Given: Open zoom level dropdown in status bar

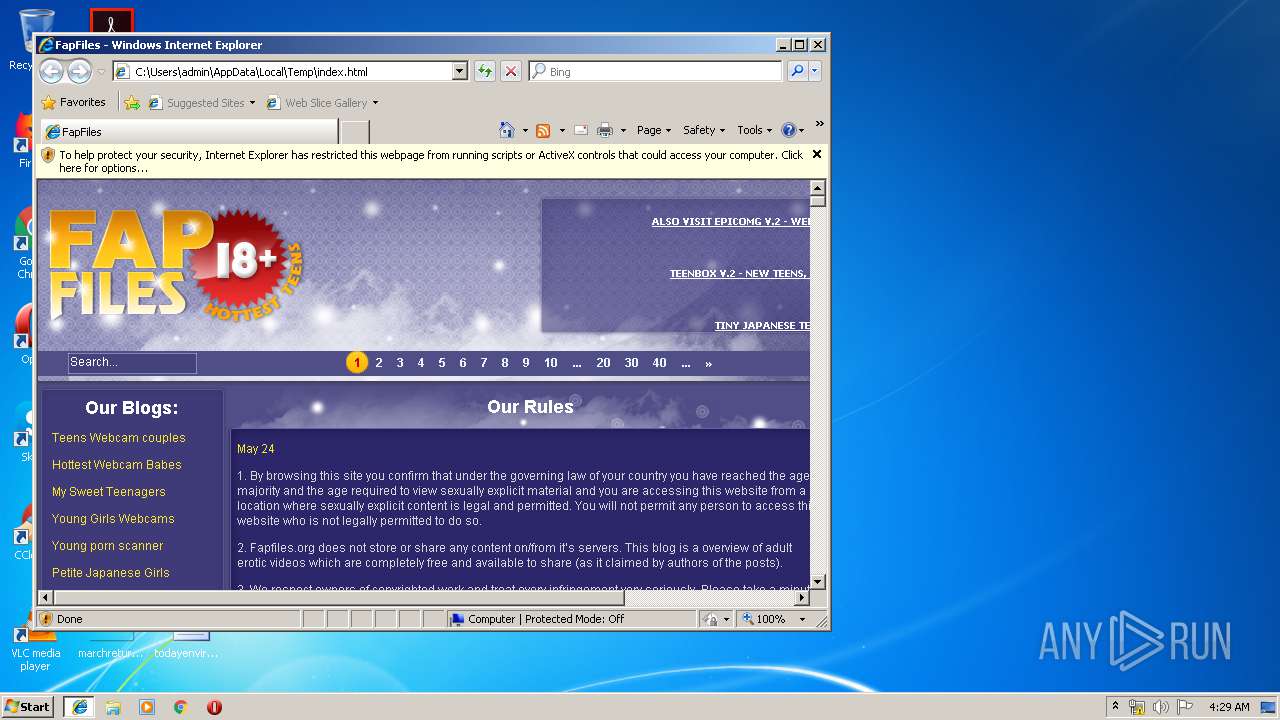Looking at the screenshot, I should click(x=801, y=619).
